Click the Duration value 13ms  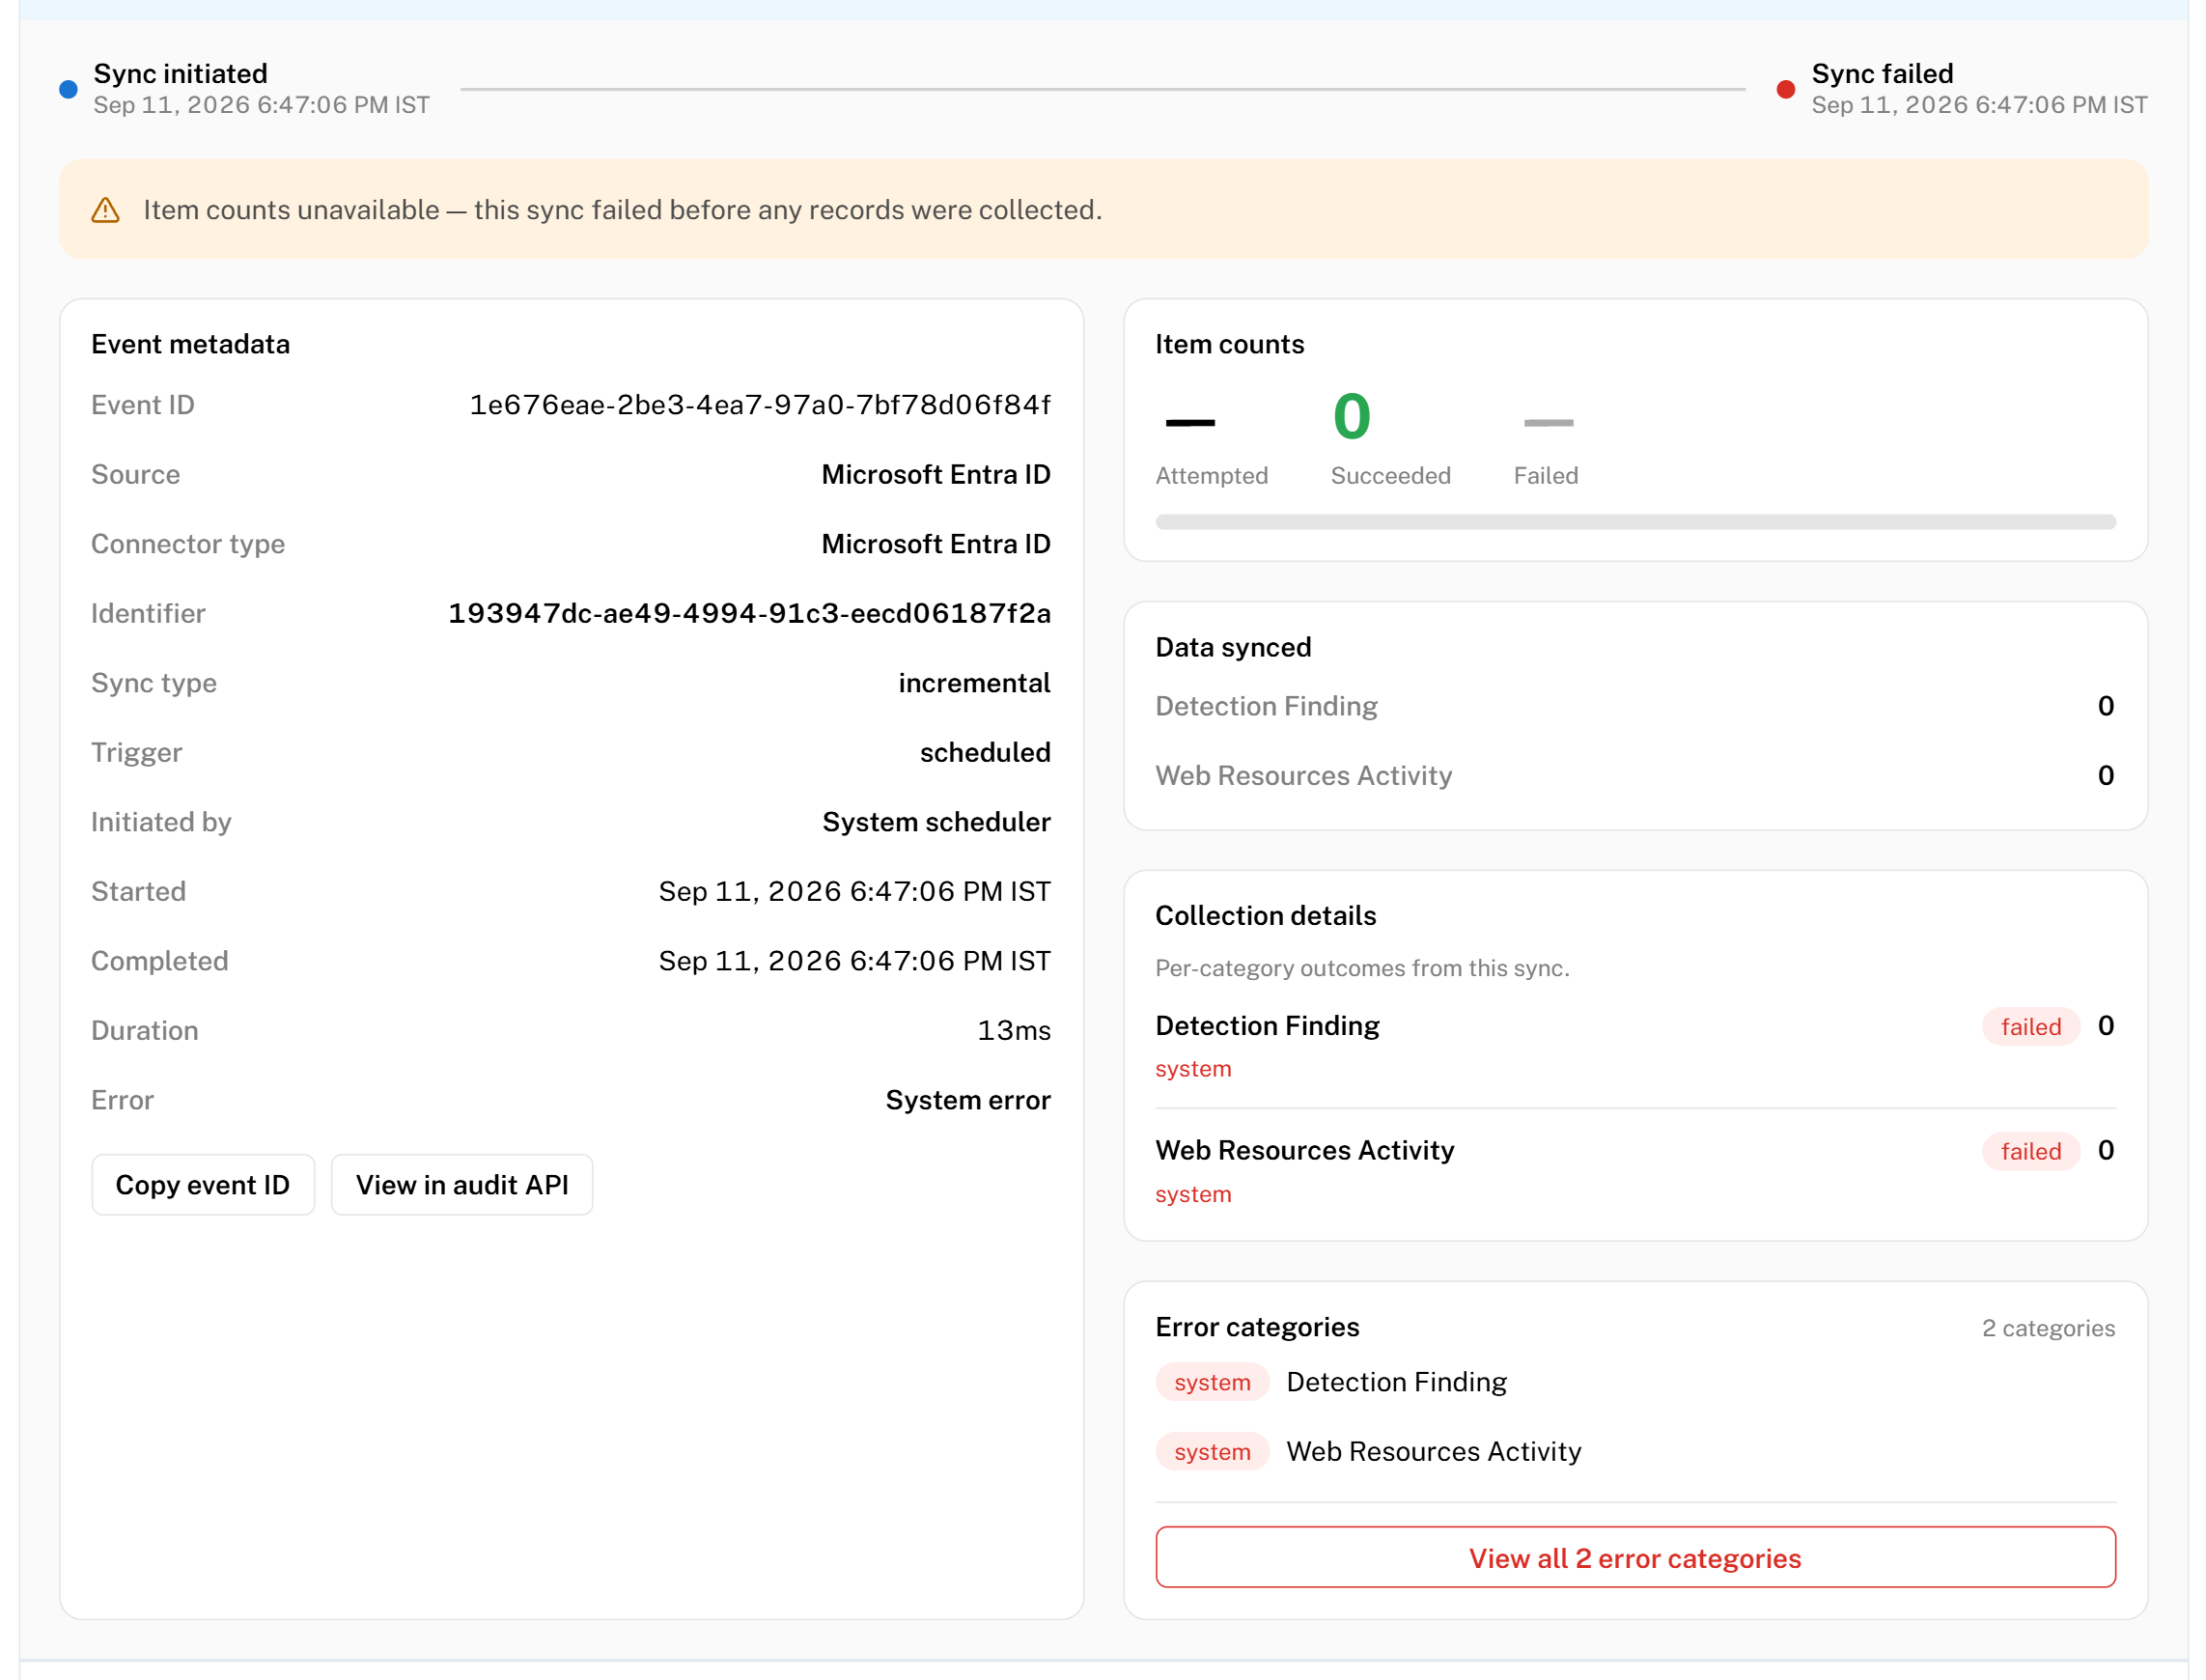(1014, 1031)
